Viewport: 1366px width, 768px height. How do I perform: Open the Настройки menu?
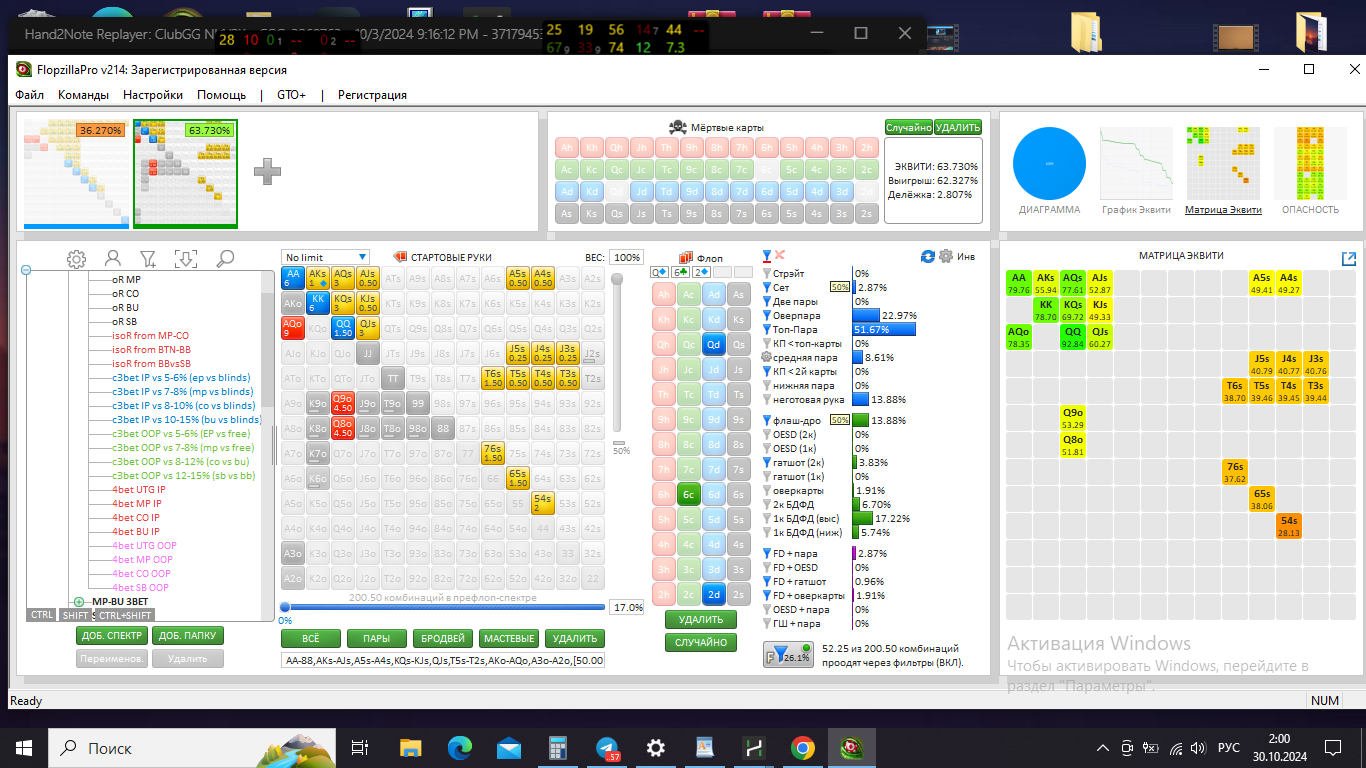[153, 95]
